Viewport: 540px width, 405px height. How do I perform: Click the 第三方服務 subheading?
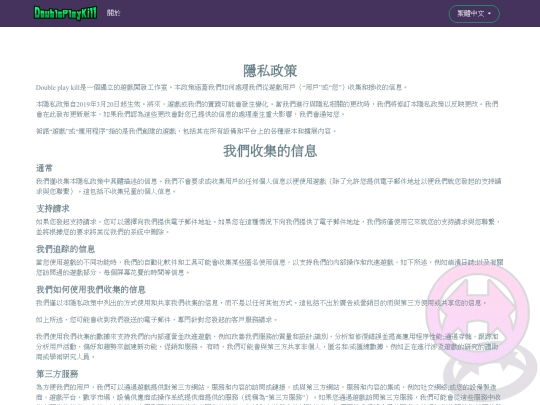[57, 374]
